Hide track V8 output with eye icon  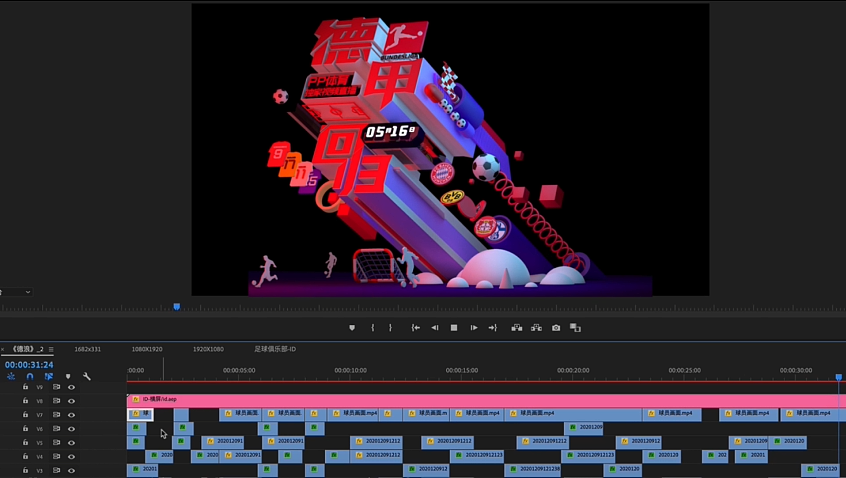coord(71,401)
